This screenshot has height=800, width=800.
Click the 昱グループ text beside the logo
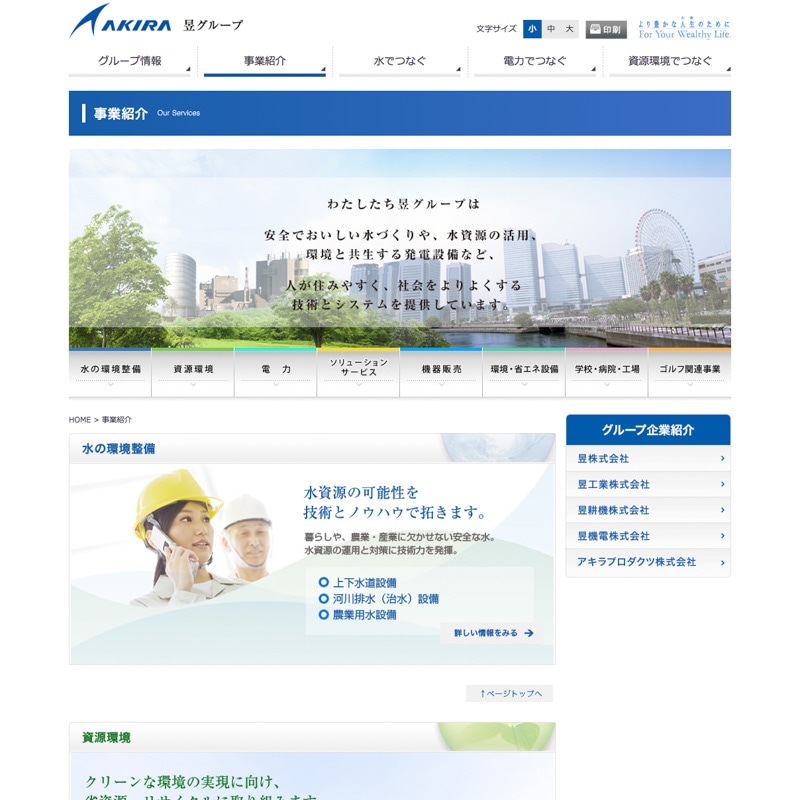click(x=213, y=26)
